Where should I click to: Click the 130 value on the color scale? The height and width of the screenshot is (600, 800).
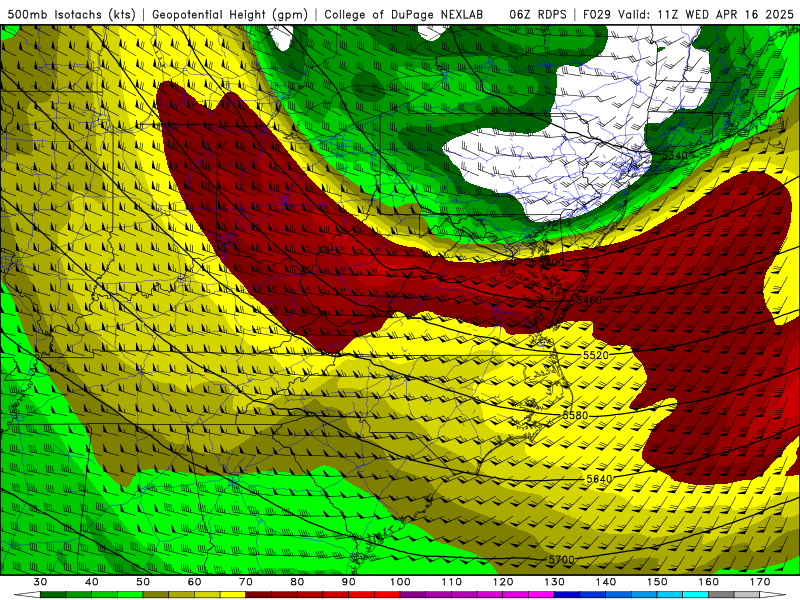(x=555, y=582)
